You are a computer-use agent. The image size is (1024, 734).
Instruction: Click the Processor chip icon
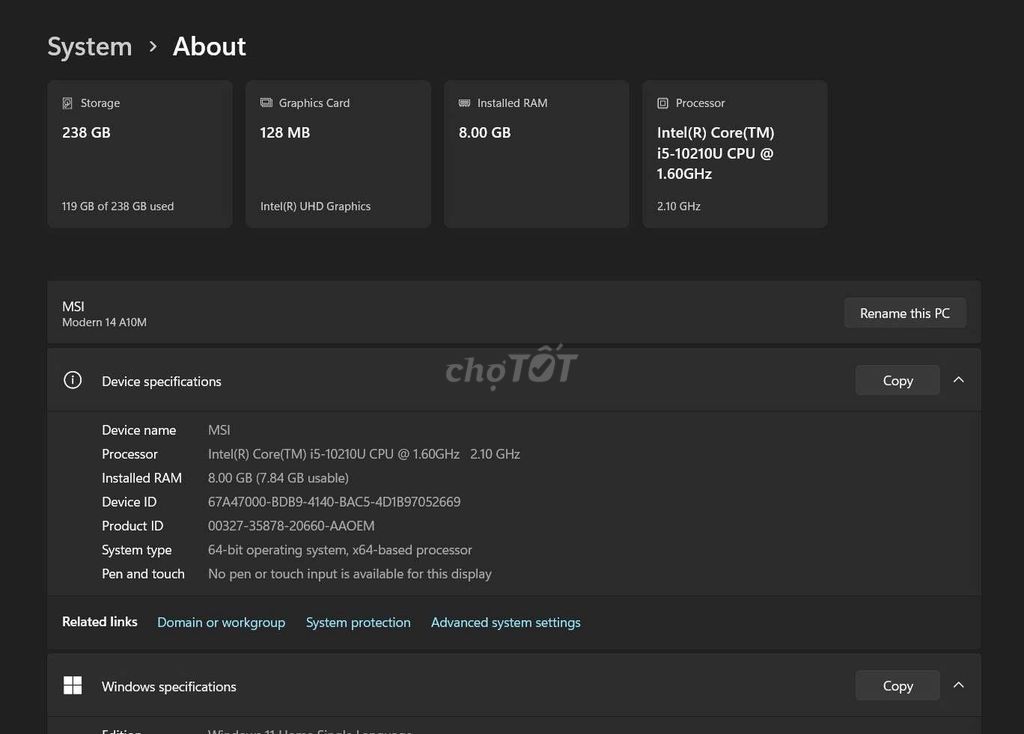[x=663, y=103]
